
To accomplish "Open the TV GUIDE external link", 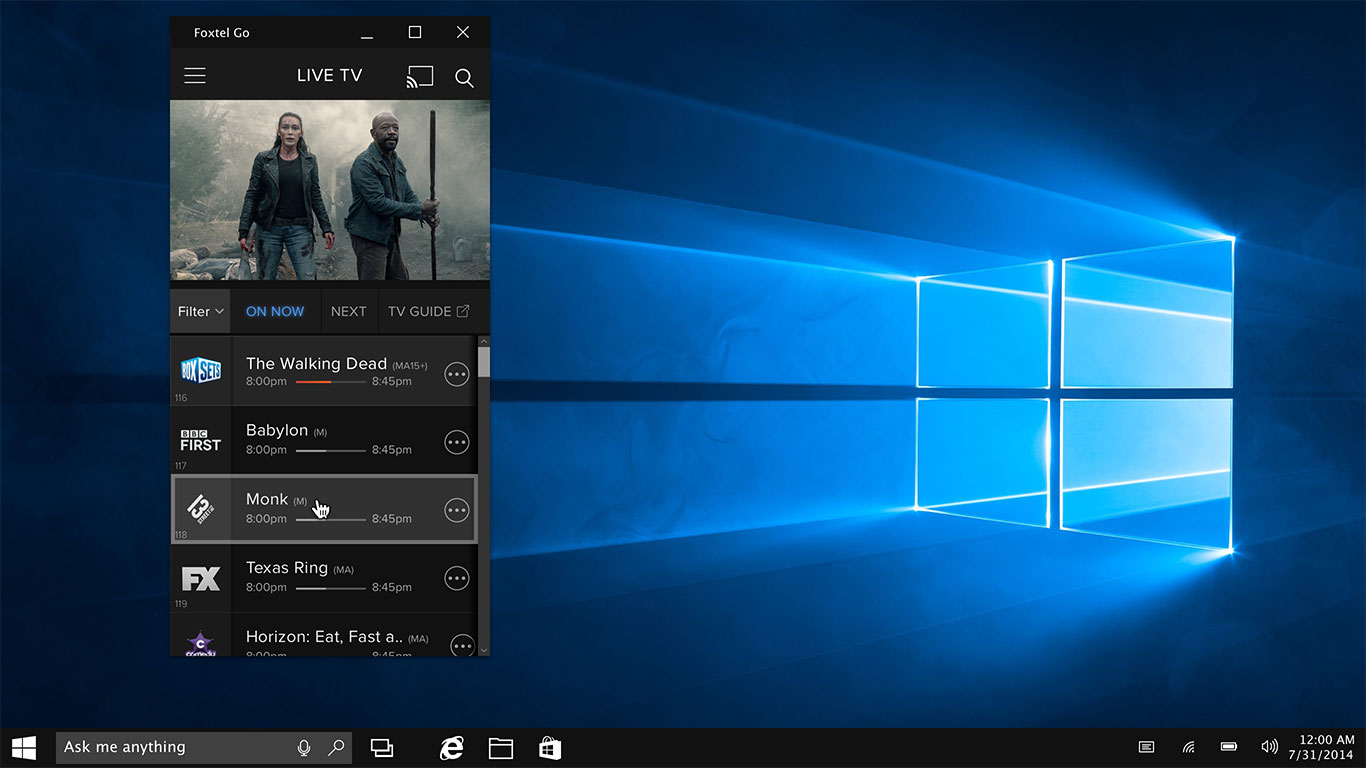I will point(429,311).
